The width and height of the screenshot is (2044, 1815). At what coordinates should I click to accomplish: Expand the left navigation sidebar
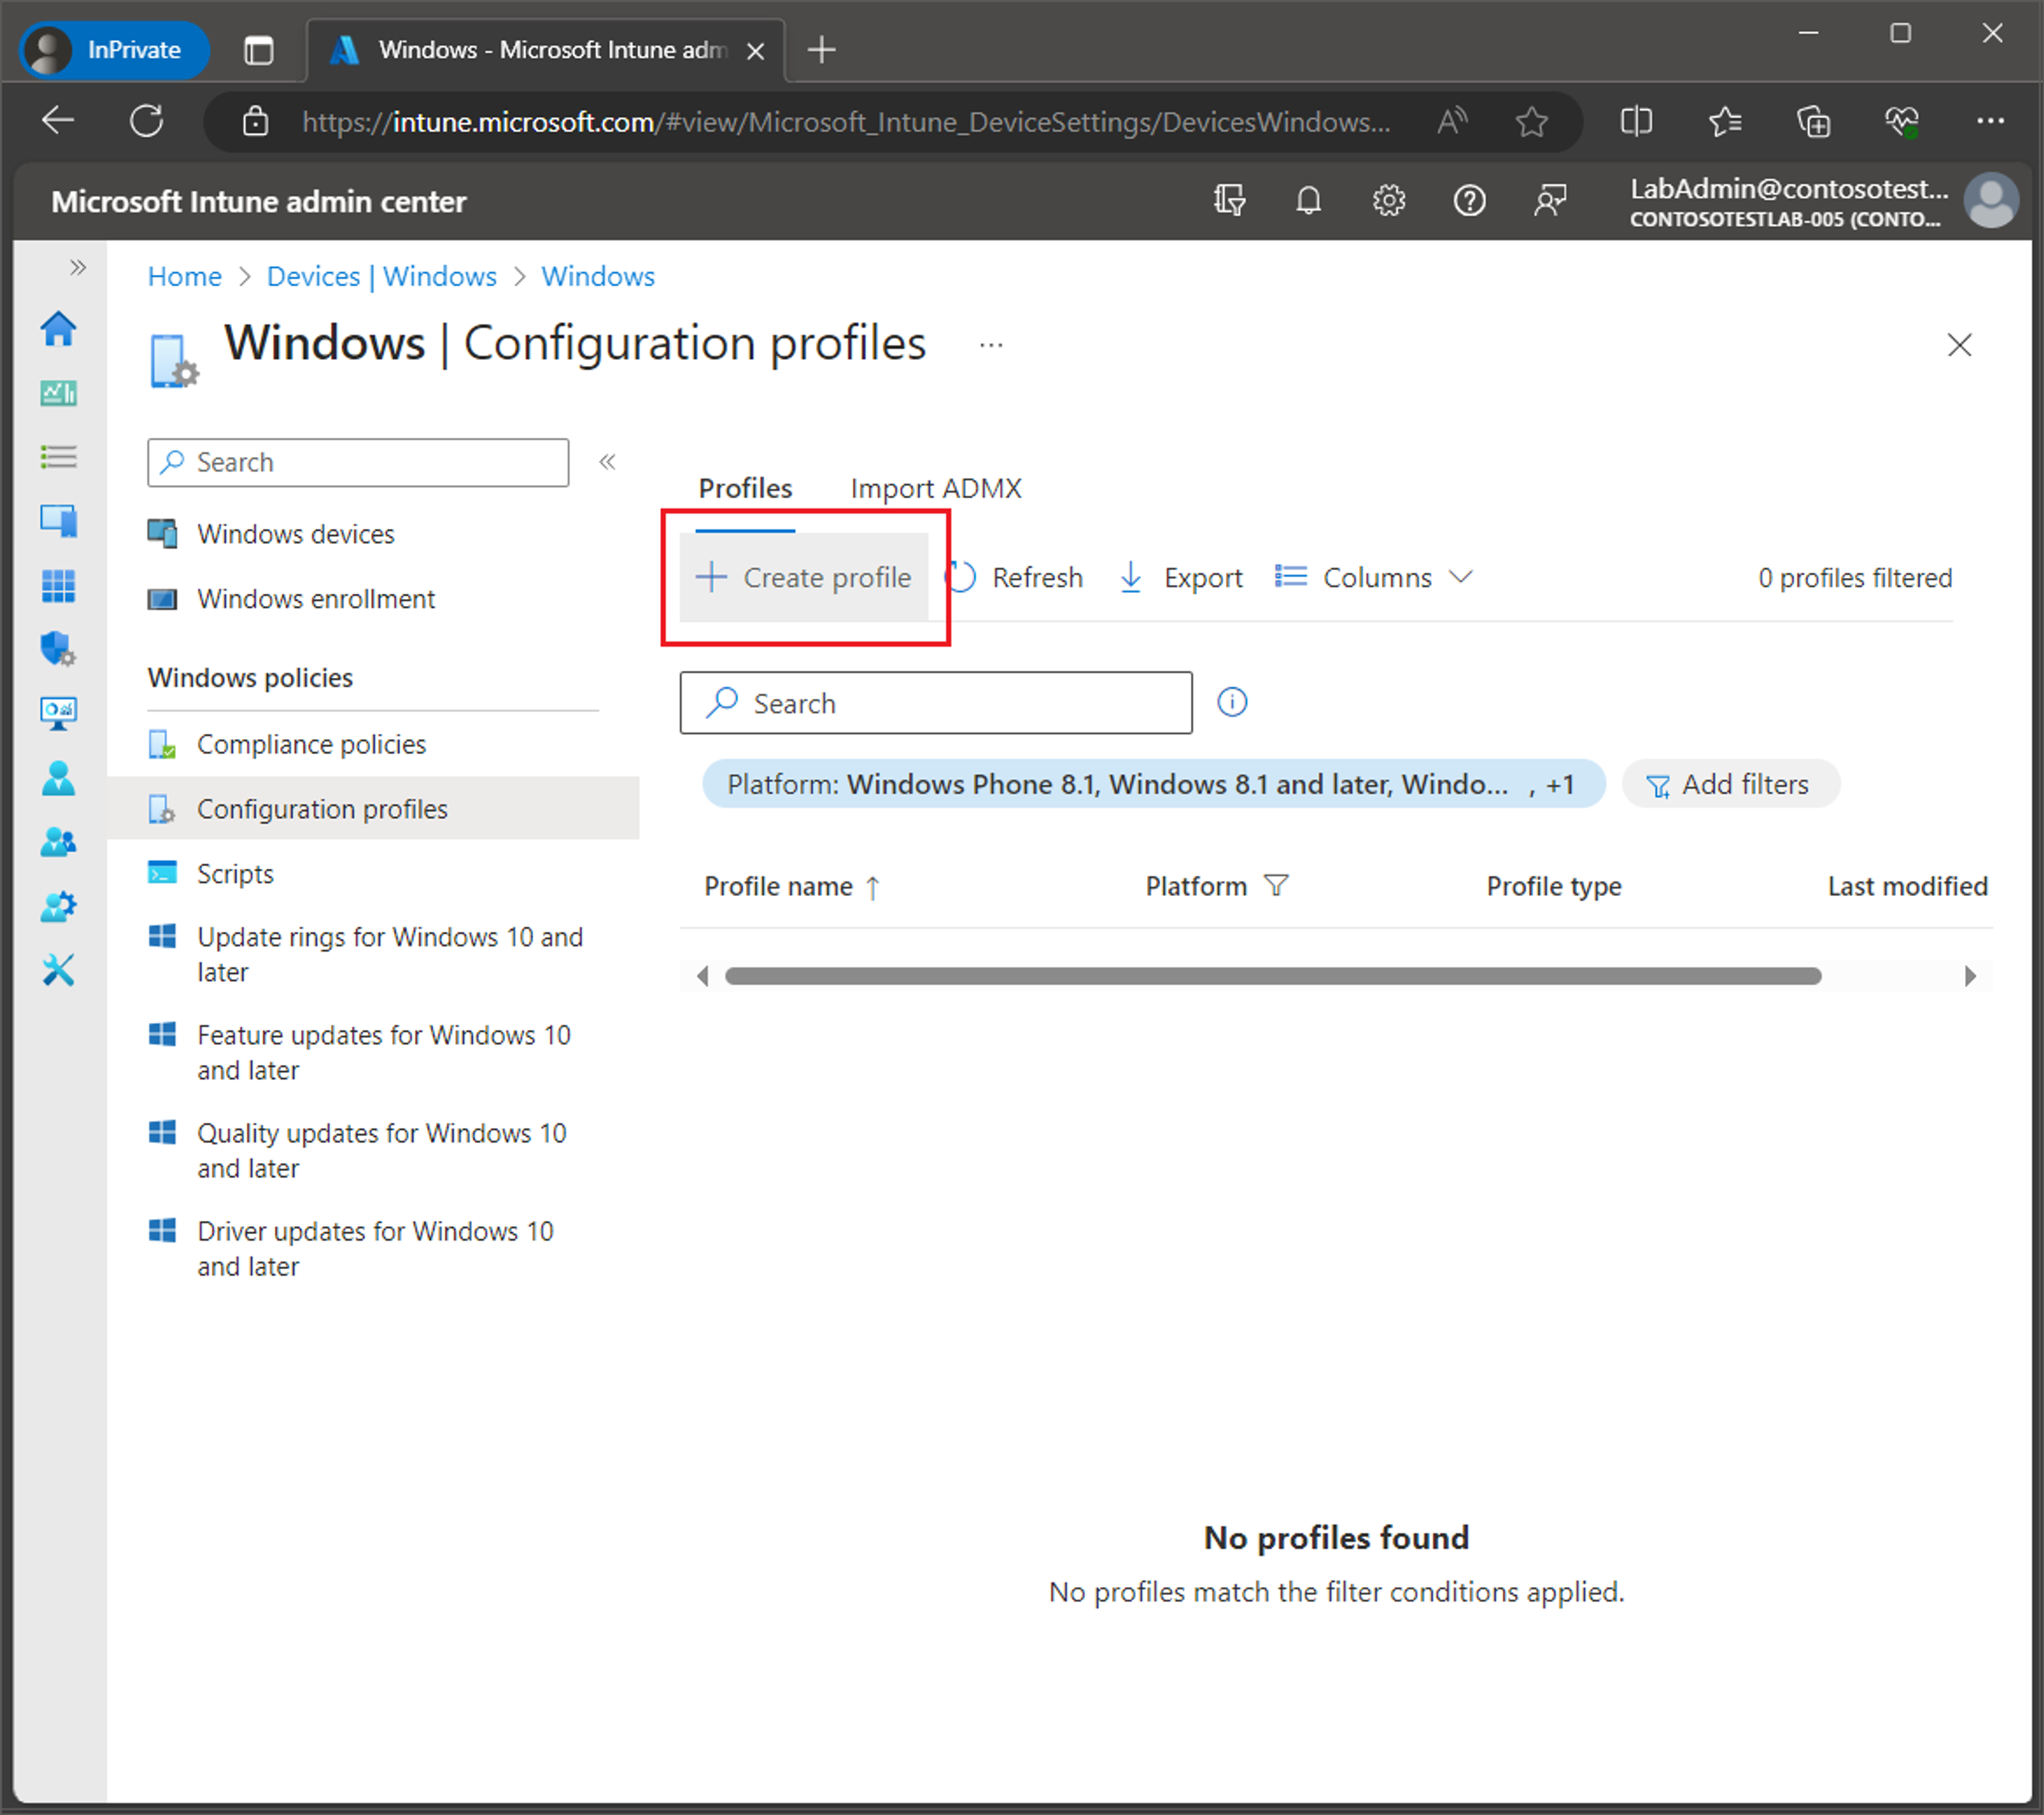pyautogui.click(x=78, y=267)
